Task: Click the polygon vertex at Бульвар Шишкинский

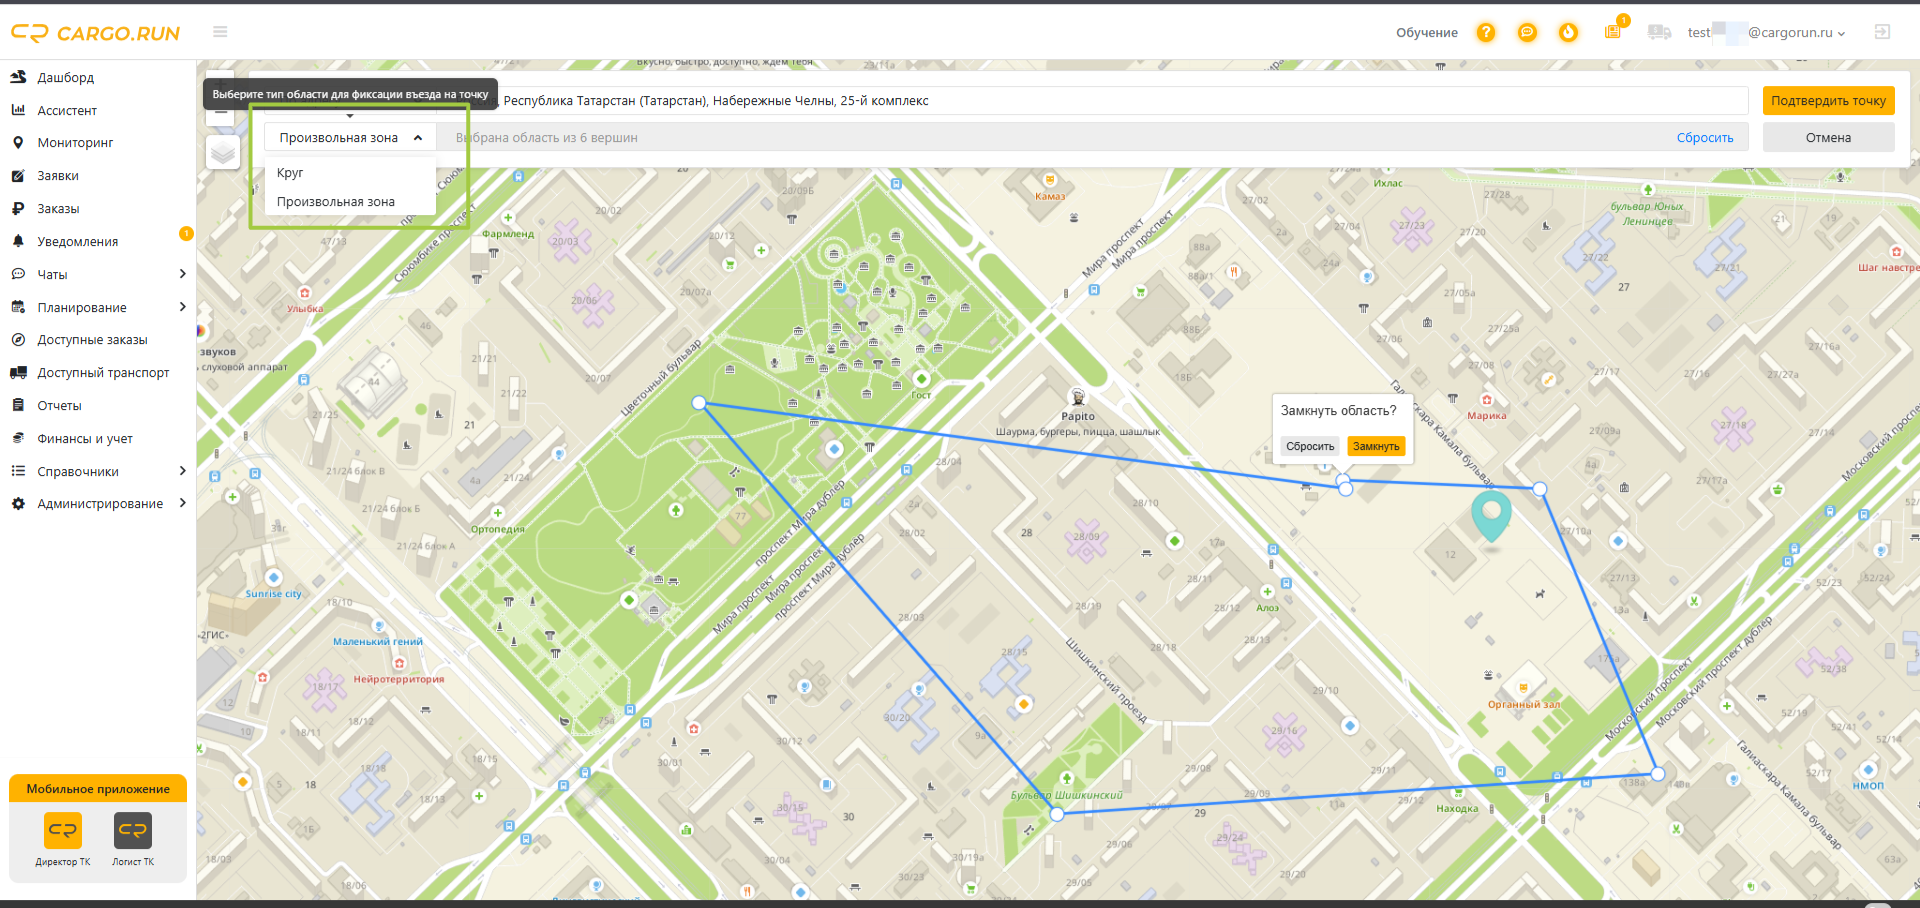Action: click(x=1057, y=814)
